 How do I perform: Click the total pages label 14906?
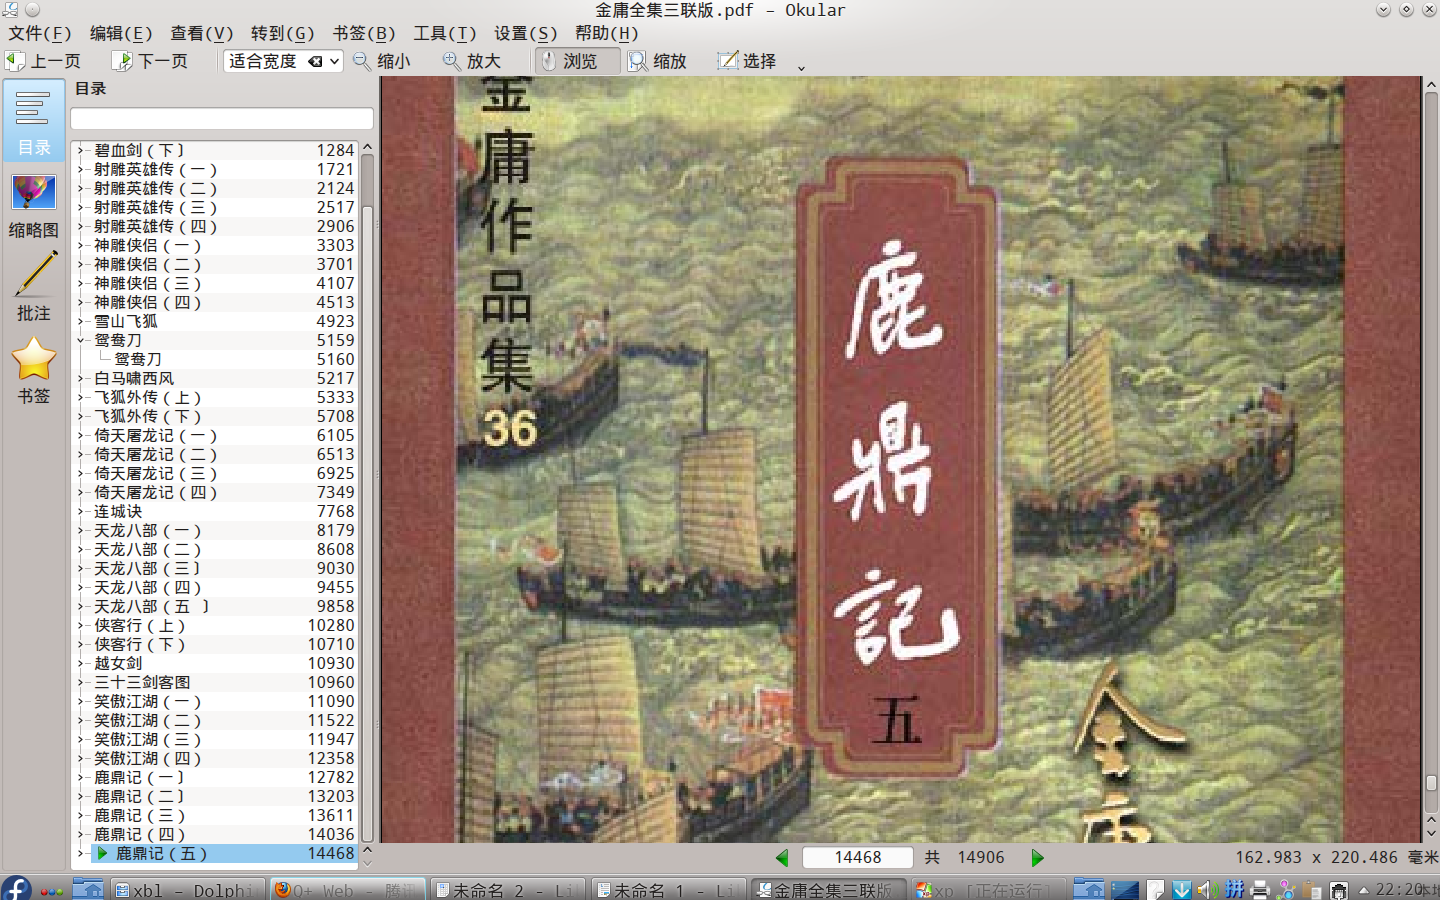coord(981,857)
